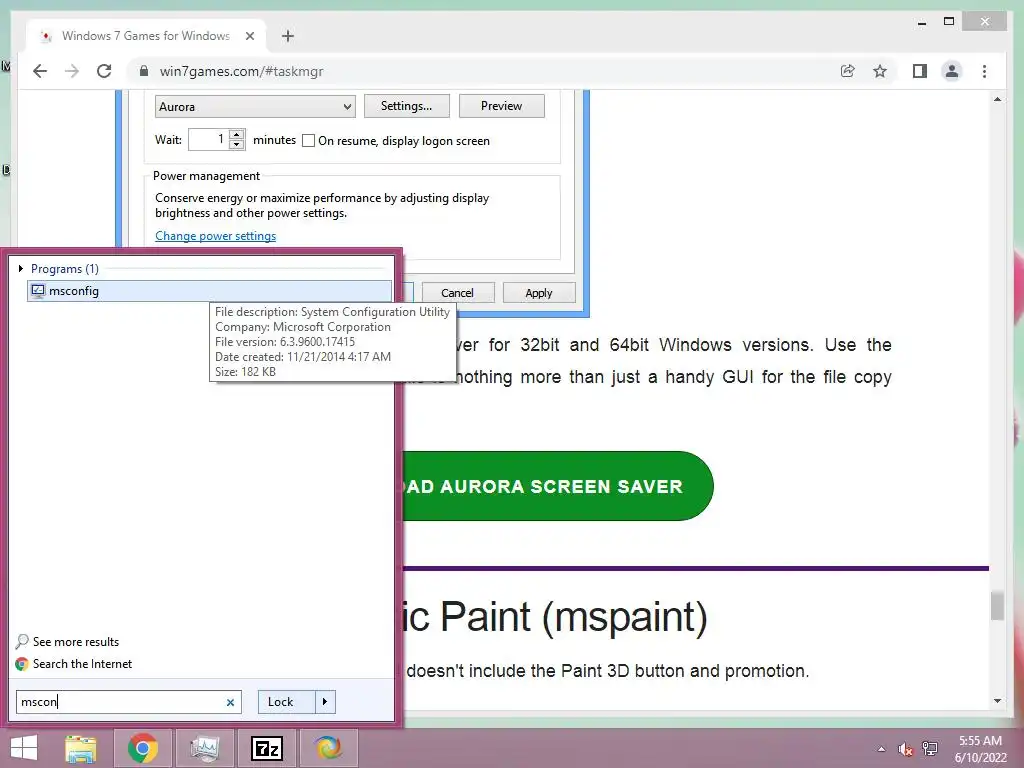Screen dimensions: 1024x768
Task: Click the msconfig result icon
Action: [38, 291]
